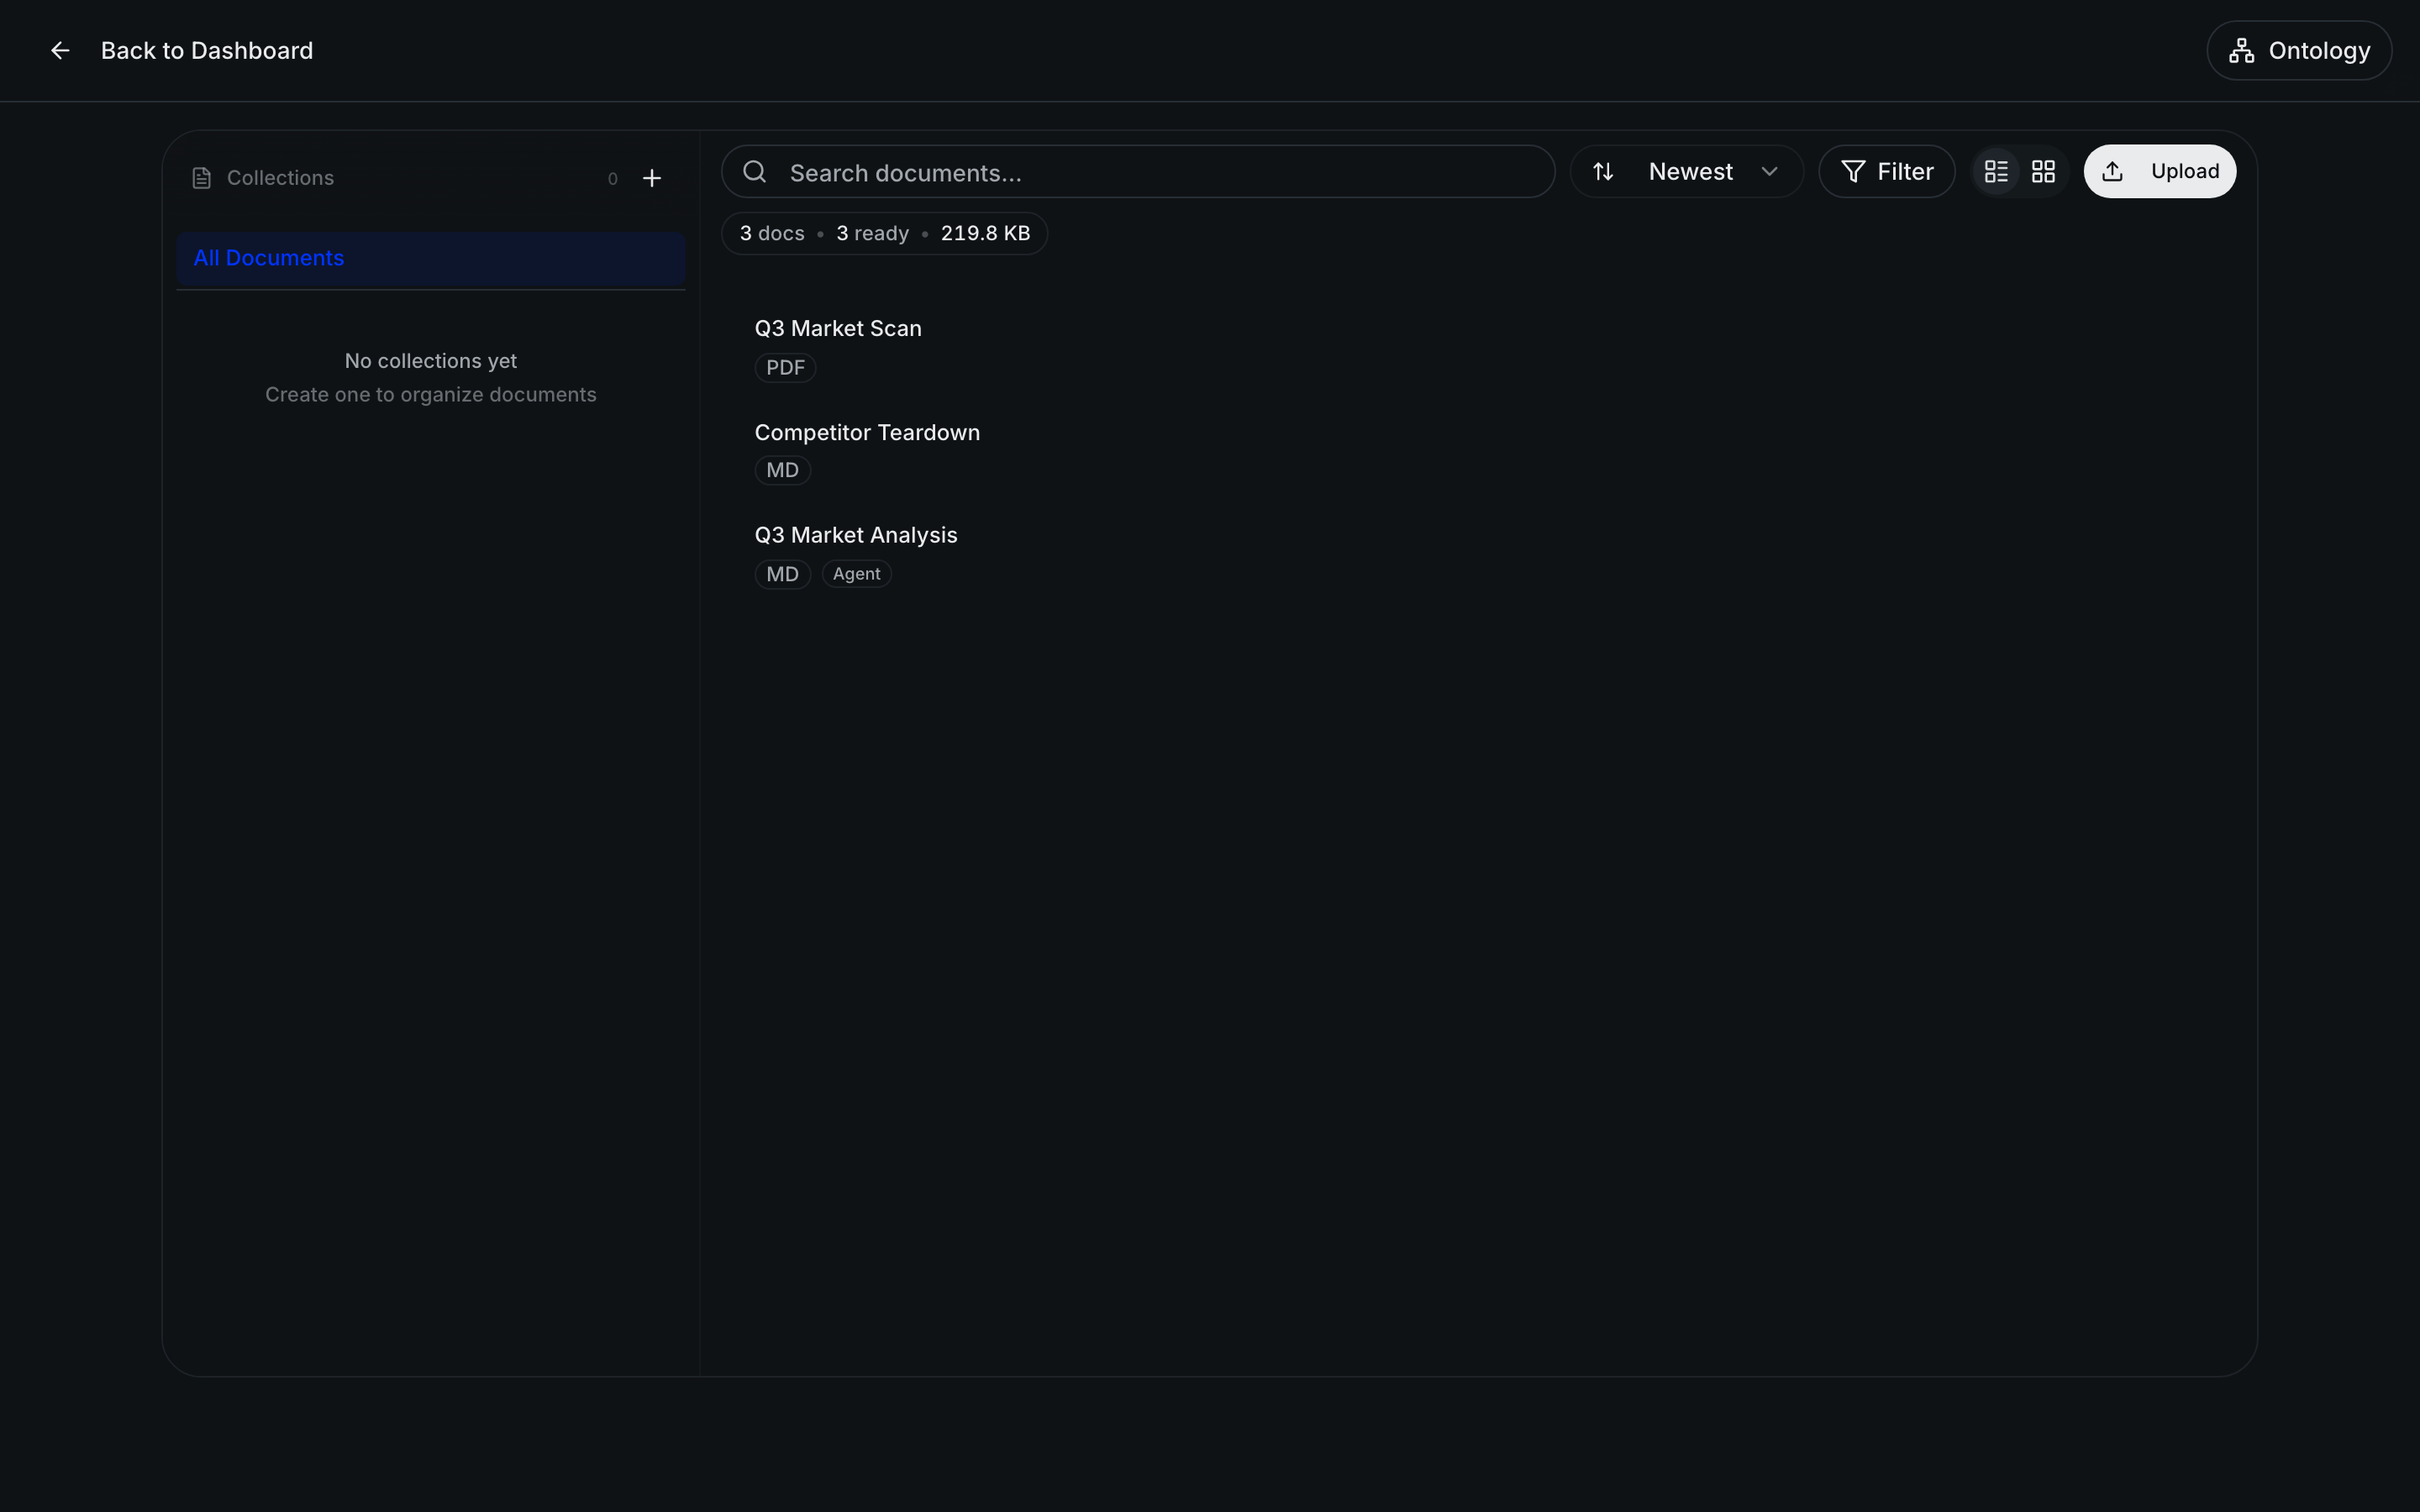
Task: Open the Q3 Market Scan document
Action: [x=838, y=328]
